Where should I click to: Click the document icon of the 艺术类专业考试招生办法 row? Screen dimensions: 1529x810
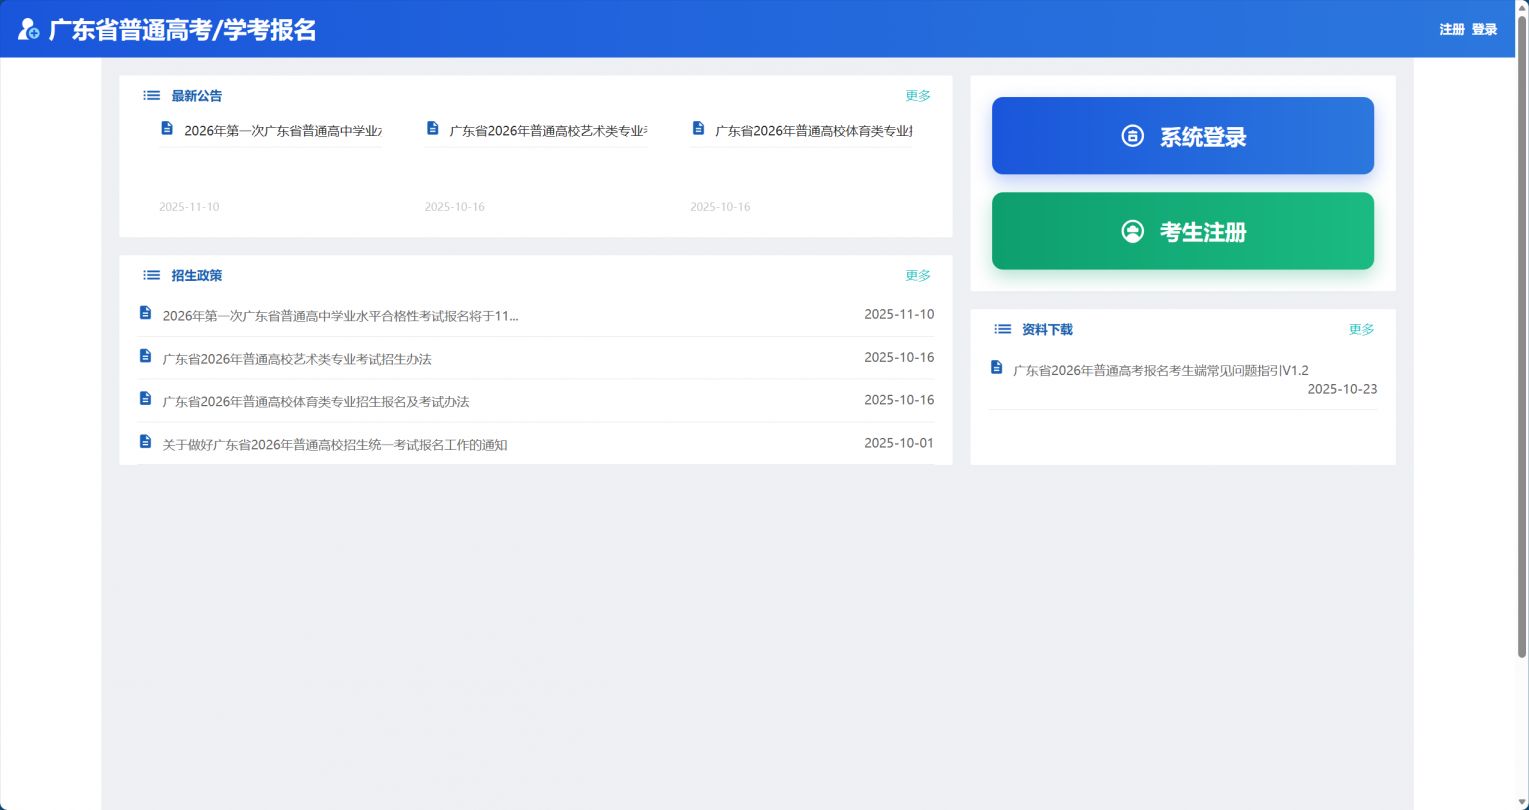145,356
